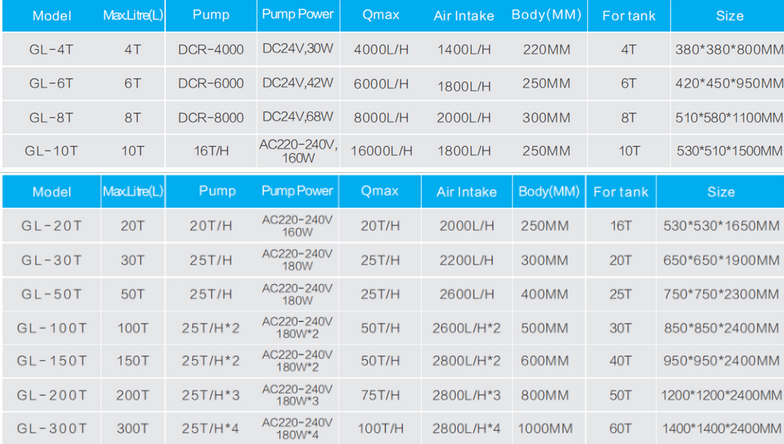Click the 25T/H*4 pump cell
The width and height of the screenshot is (784, 444).
pos(217,427)
